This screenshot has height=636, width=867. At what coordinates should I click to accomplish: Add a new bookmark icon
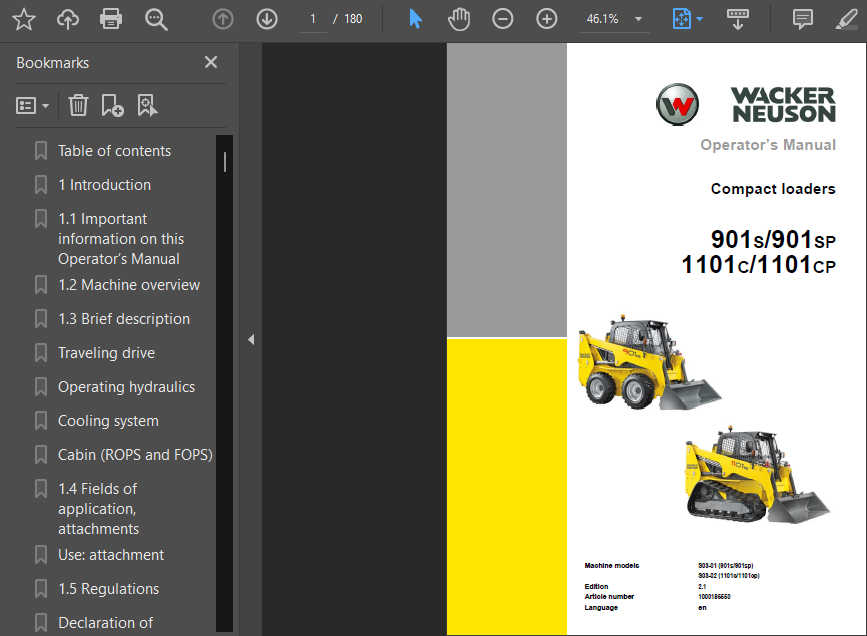[x=112, y=105]
